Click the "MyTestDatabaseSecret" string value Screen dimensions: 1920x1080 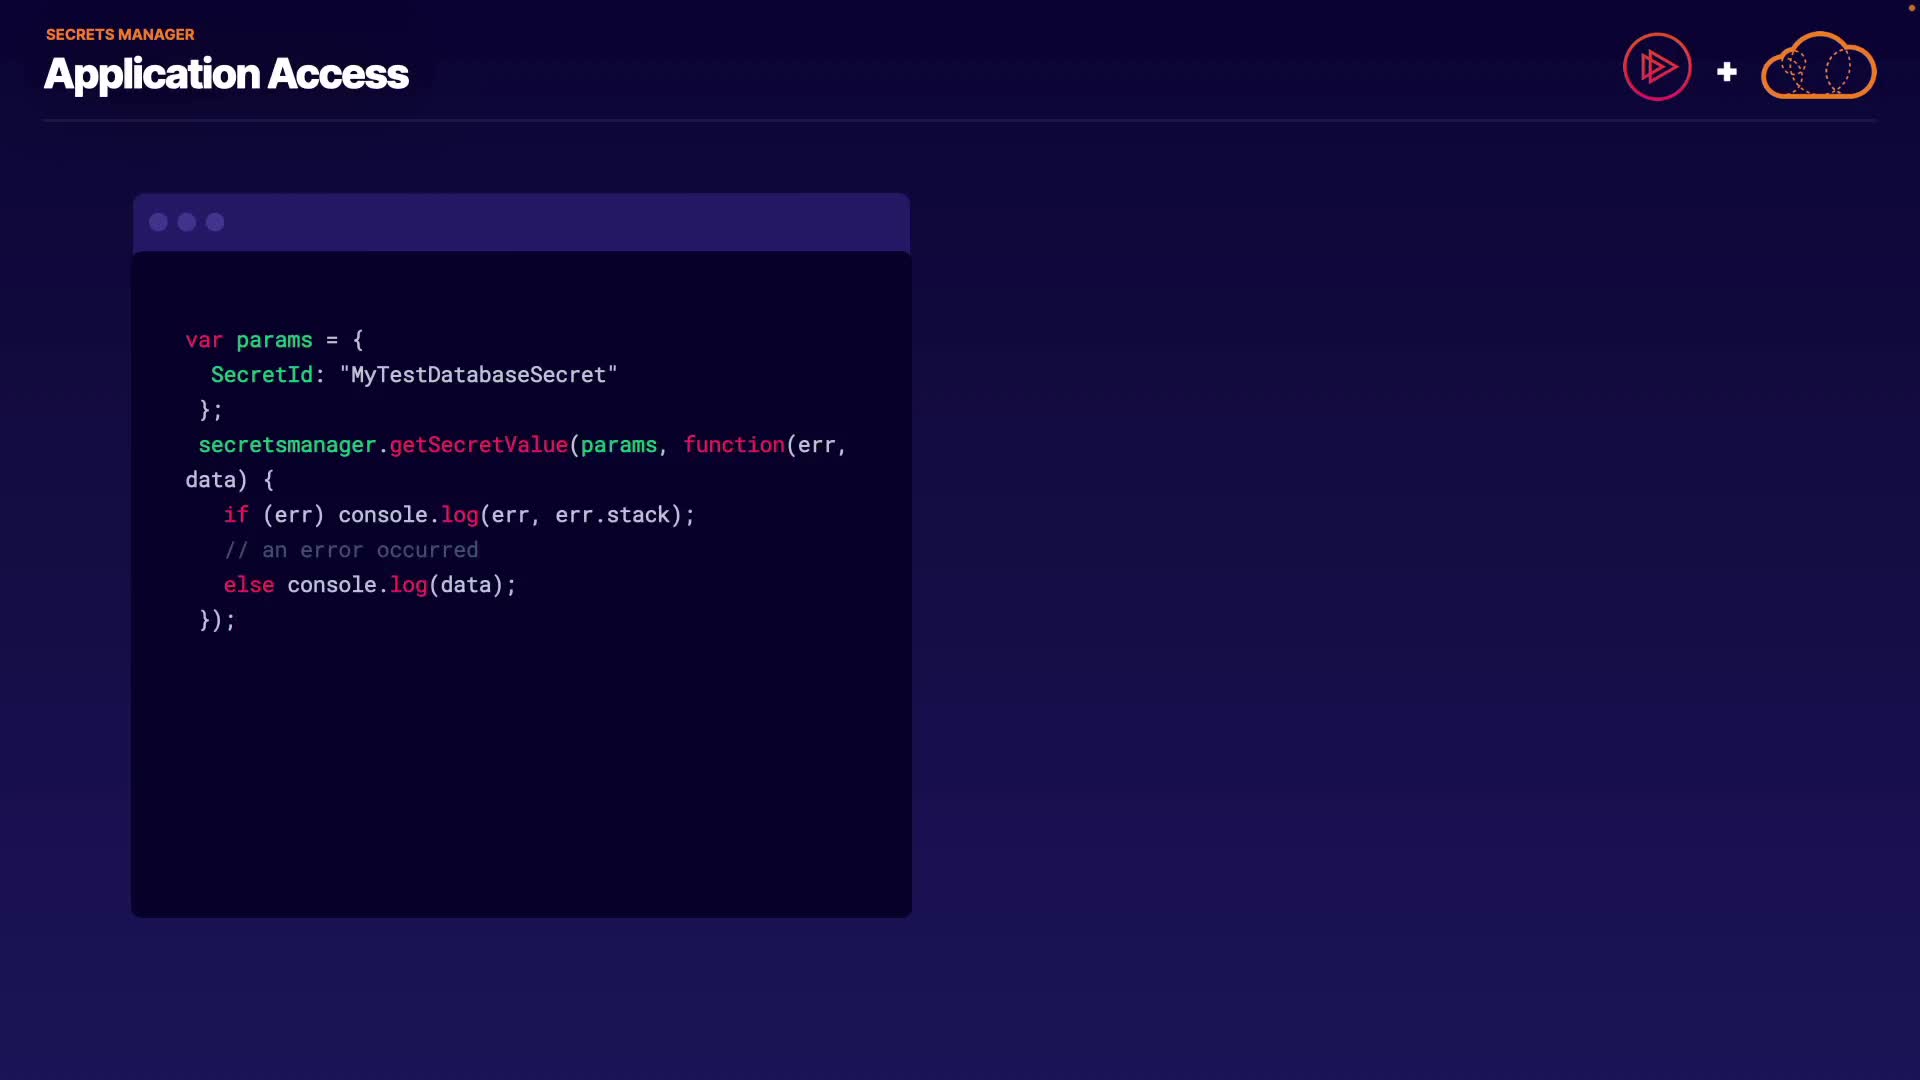pyautogui.click(x=478, y=375)
